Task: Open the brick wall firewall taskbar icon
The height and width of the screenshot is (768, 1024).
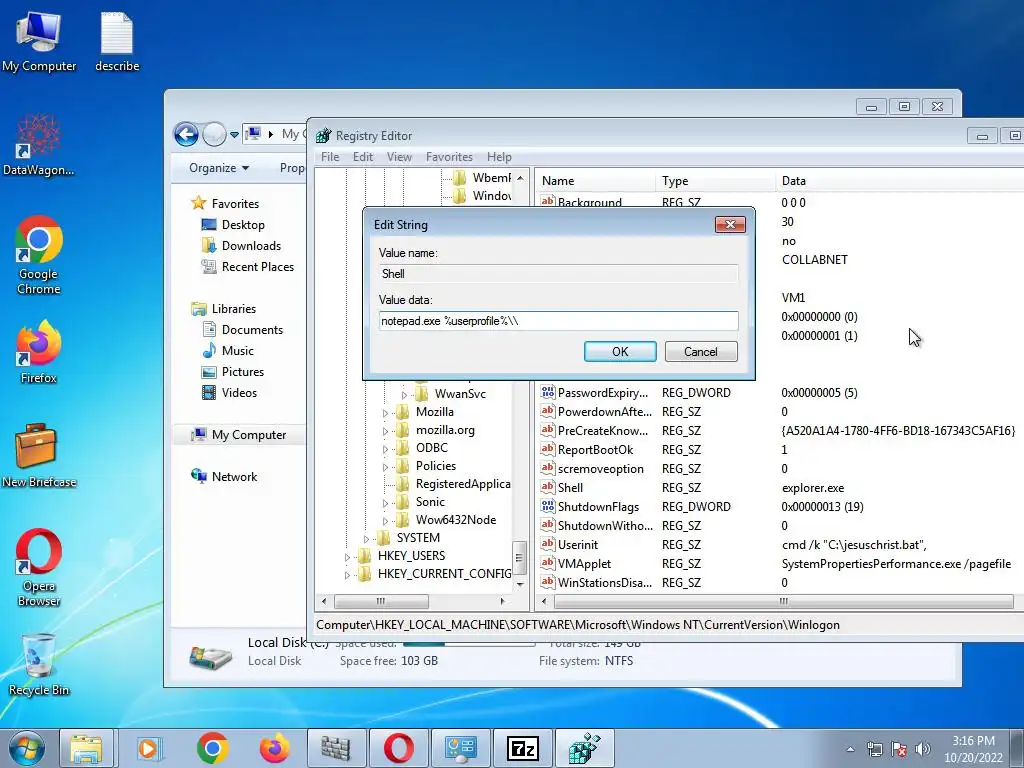Action: [336, 748]
